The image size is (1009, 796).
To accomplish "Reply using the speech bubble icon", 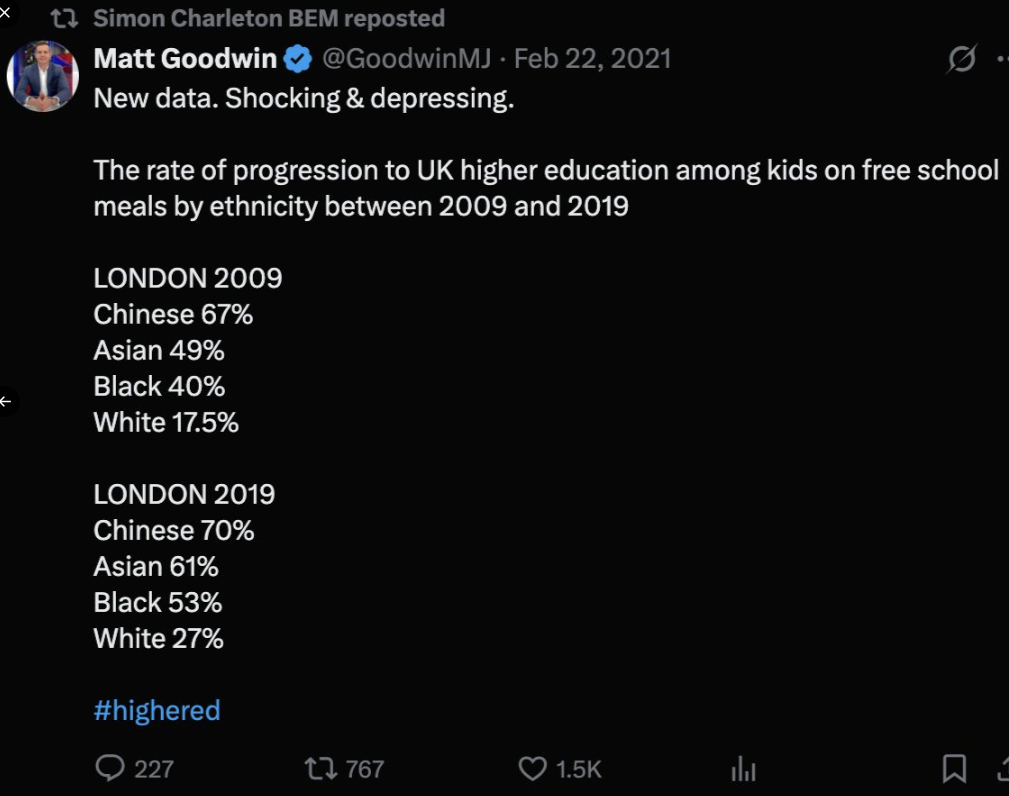I will point(110,768).
